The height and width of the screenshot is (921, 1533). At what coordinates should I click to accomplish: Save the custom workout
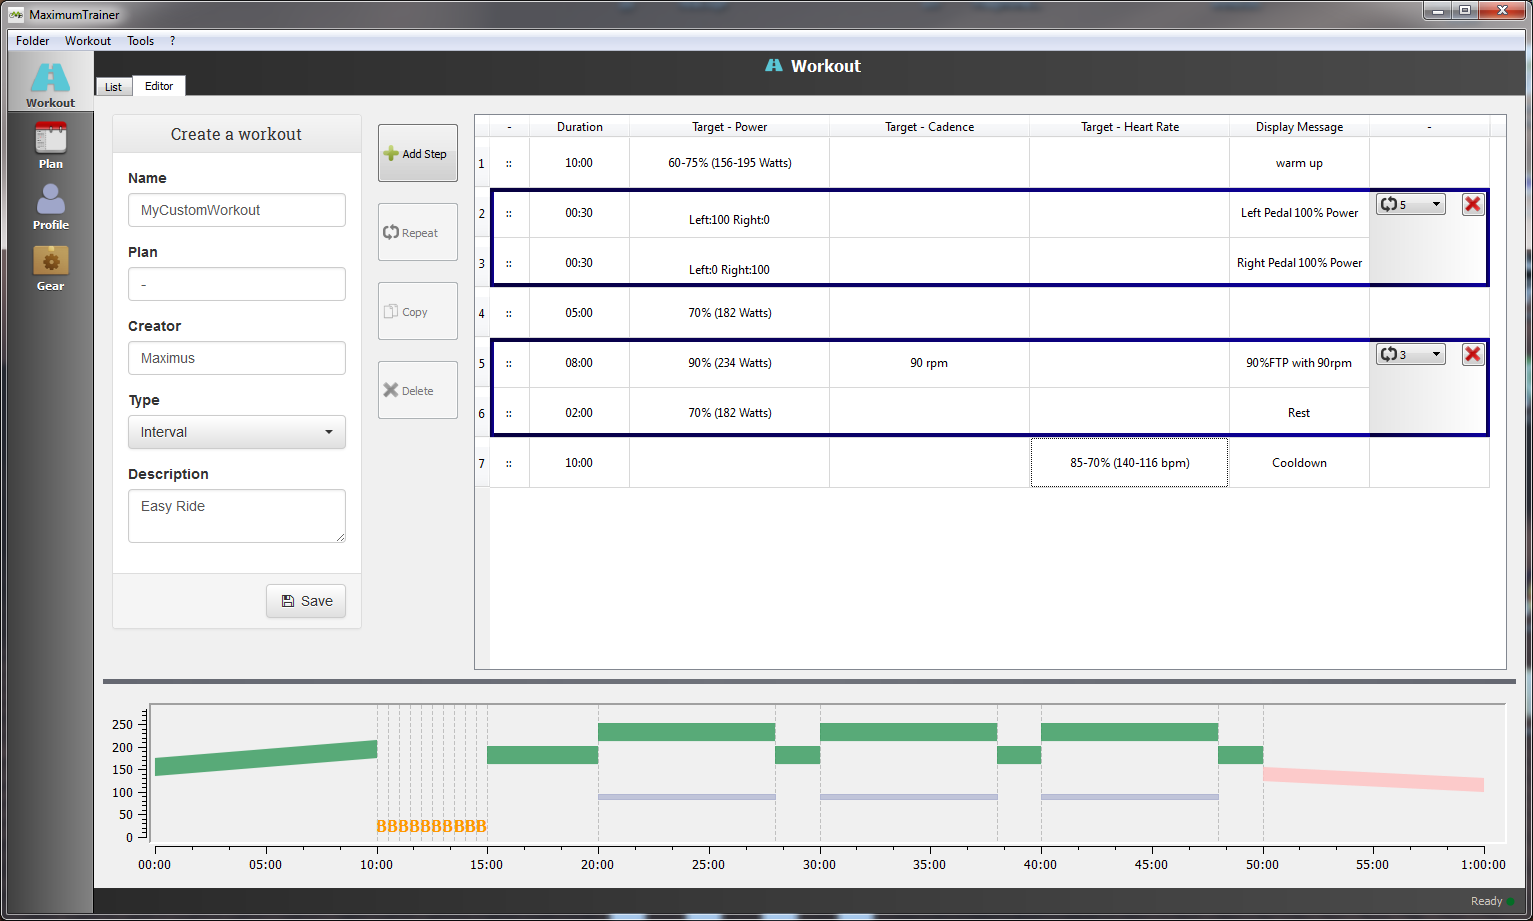point(306,601)
